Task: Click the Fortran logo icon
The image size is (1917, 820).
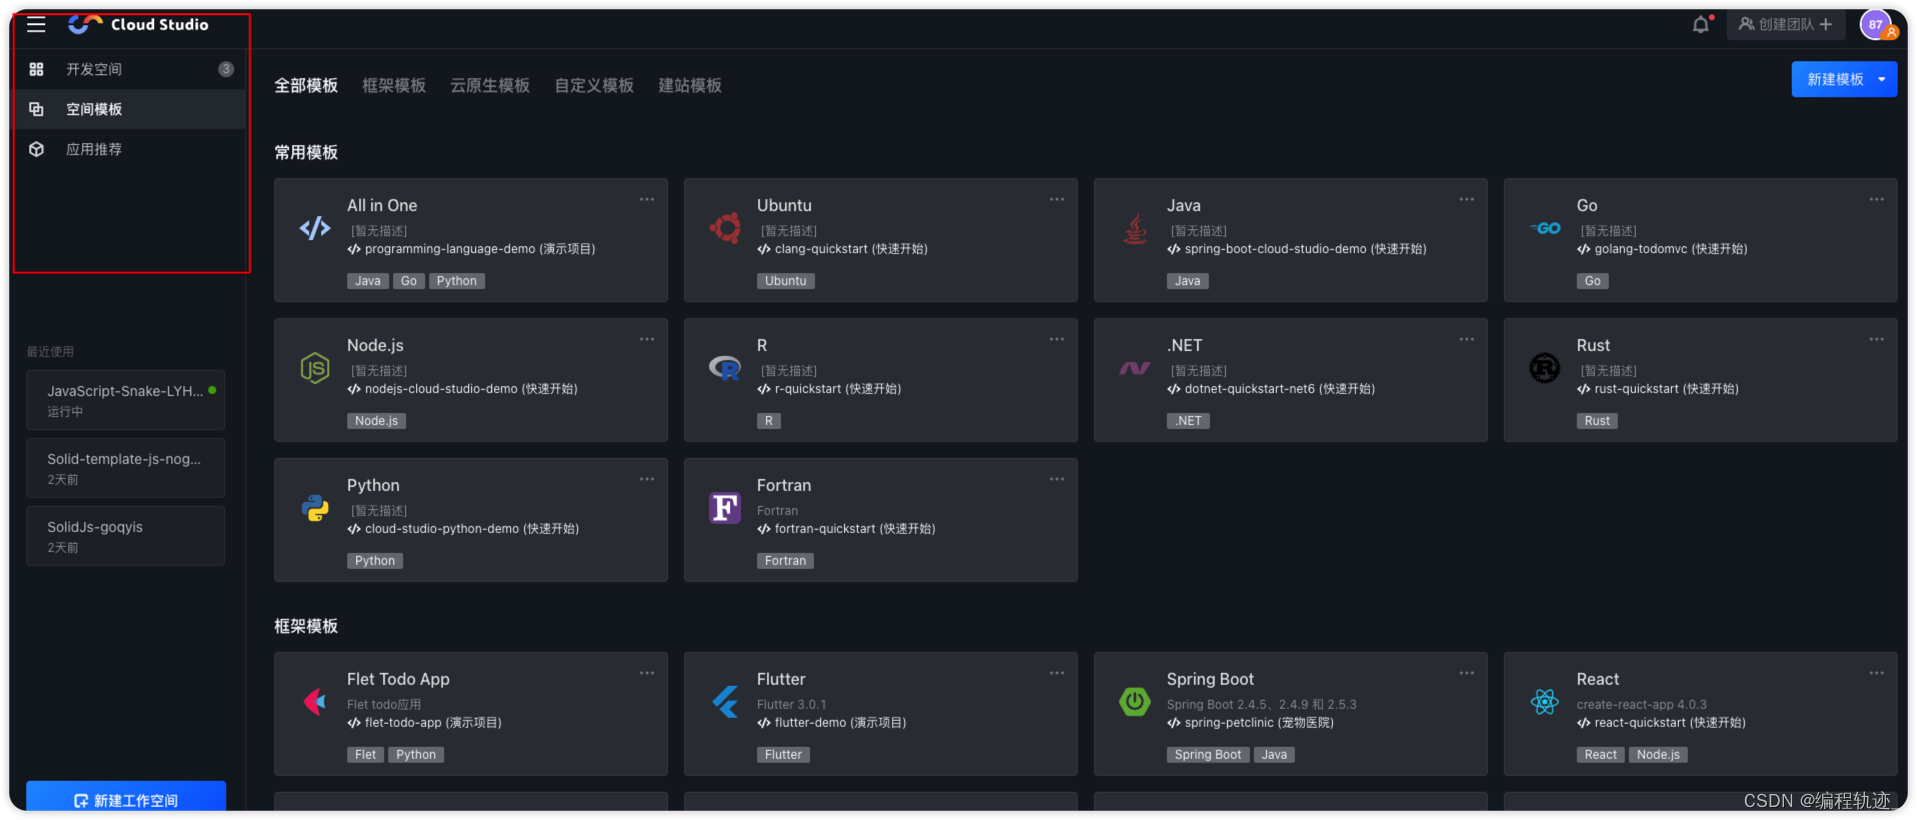Action: click(725, 508)
